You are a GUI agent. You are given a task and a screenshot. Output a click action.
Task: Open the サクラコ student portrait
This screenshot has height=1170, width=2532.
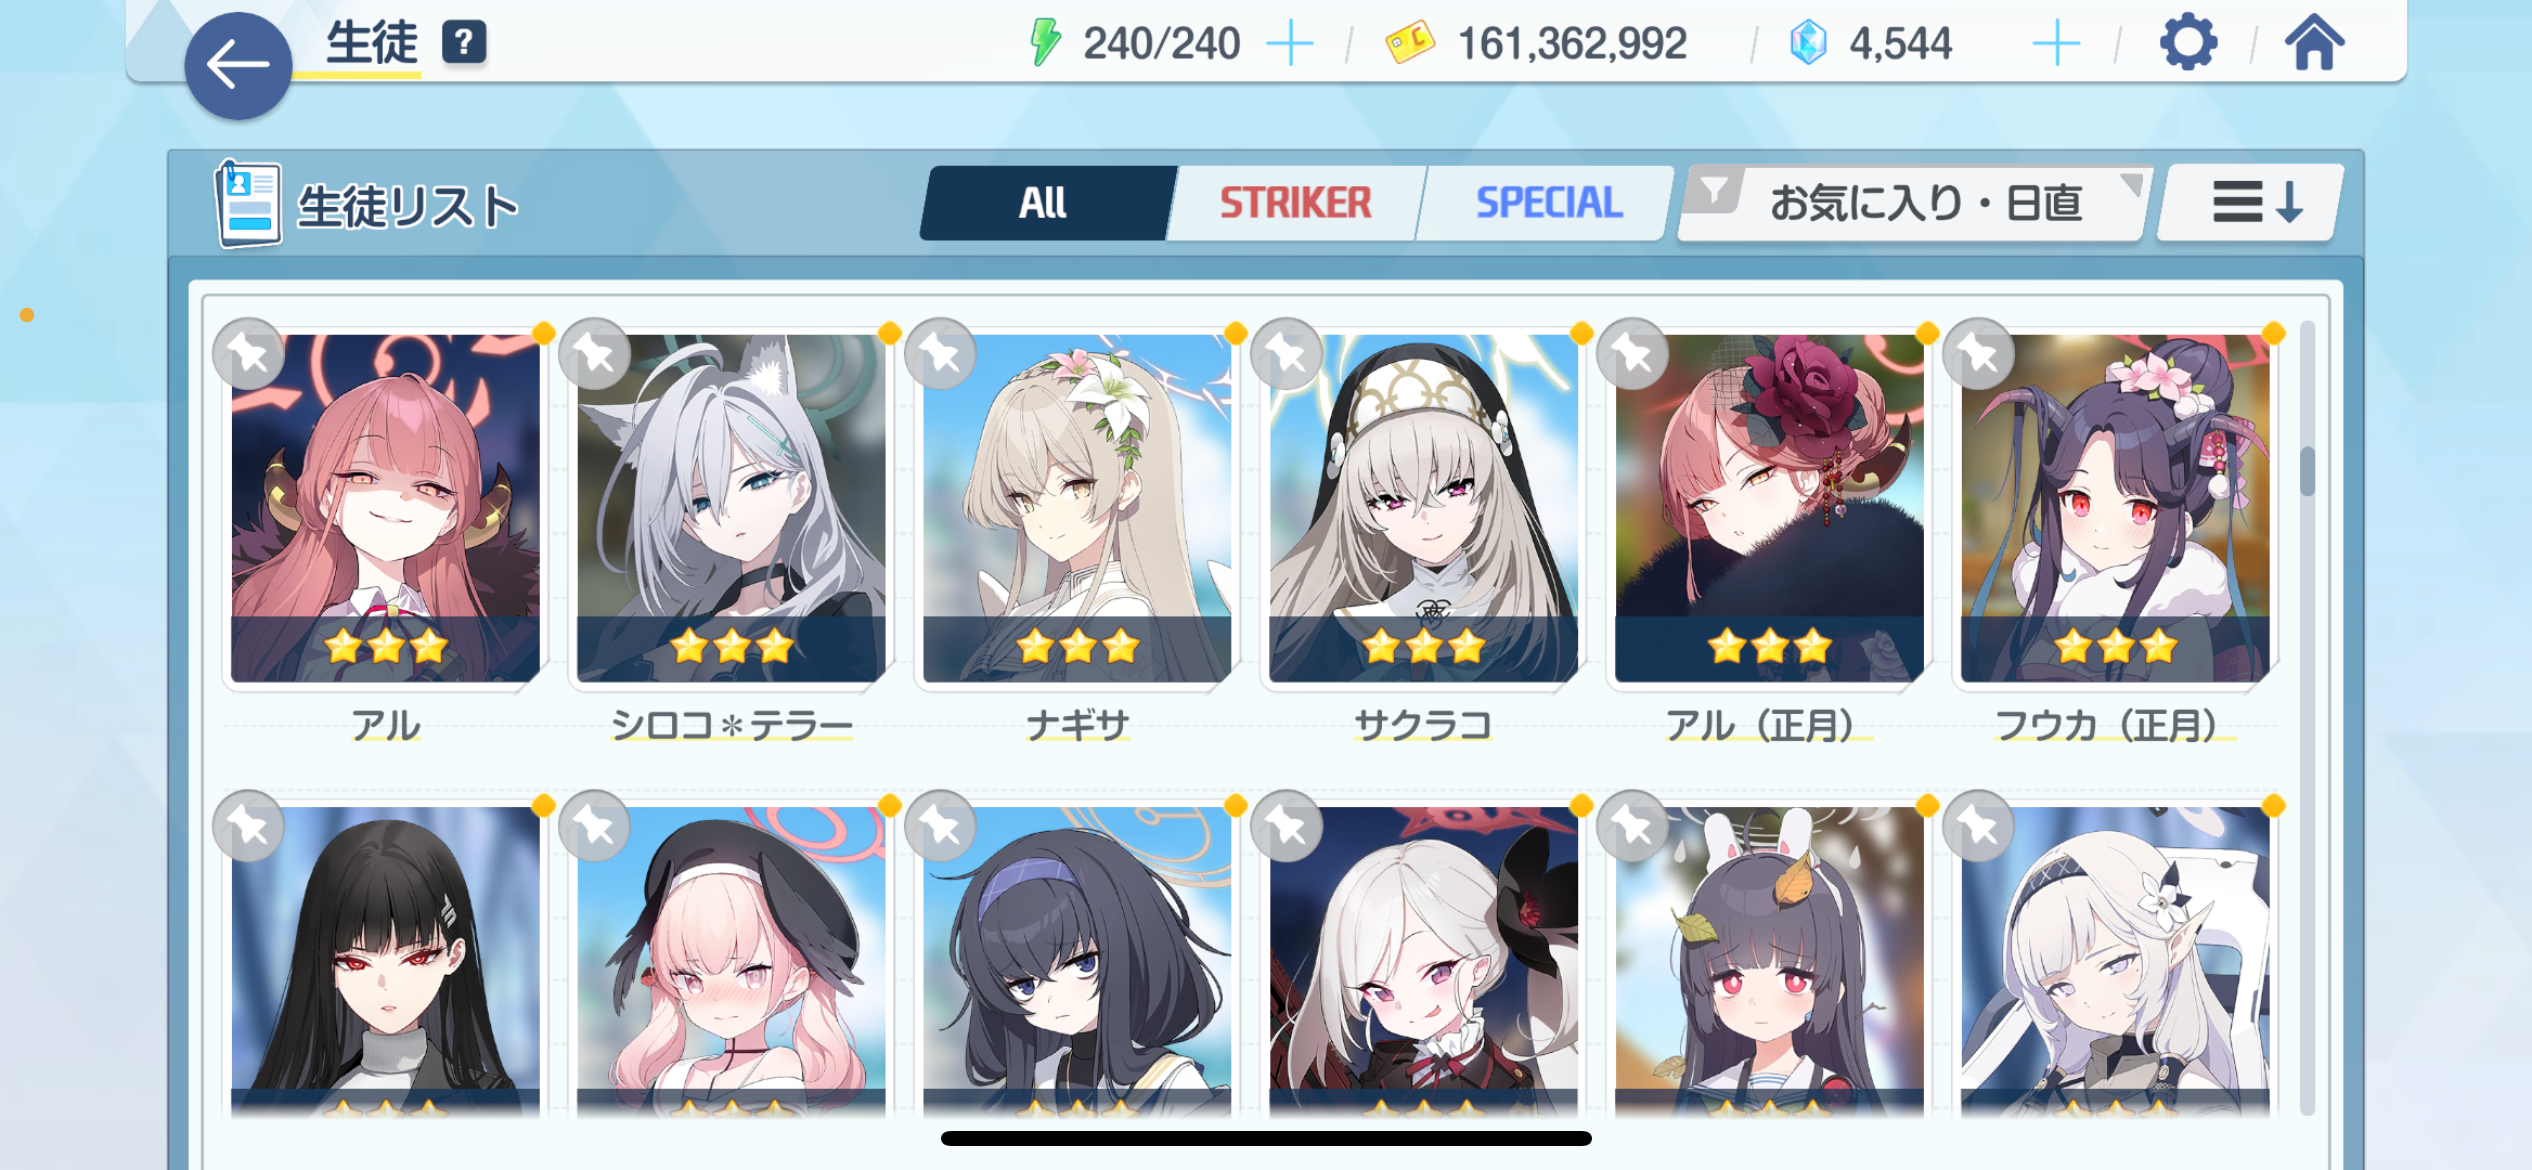pyautogui.click(x=1423, y=510)
